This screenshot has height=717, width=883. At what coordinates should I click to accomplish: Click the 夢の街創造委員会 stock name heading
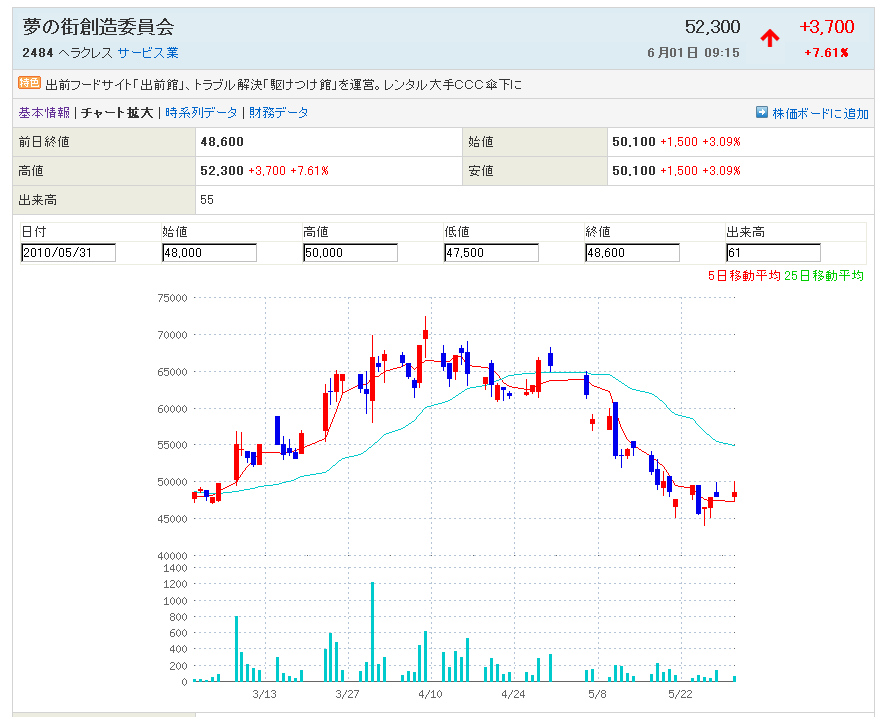(x=98, y=27)
